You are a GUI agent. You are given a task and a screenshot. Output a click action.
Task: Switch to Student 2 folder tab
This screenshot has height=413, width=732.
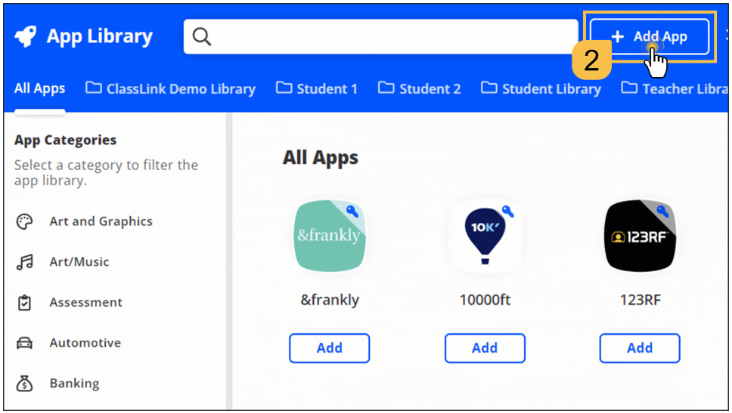pyautogui.click(x=420, y=88)
